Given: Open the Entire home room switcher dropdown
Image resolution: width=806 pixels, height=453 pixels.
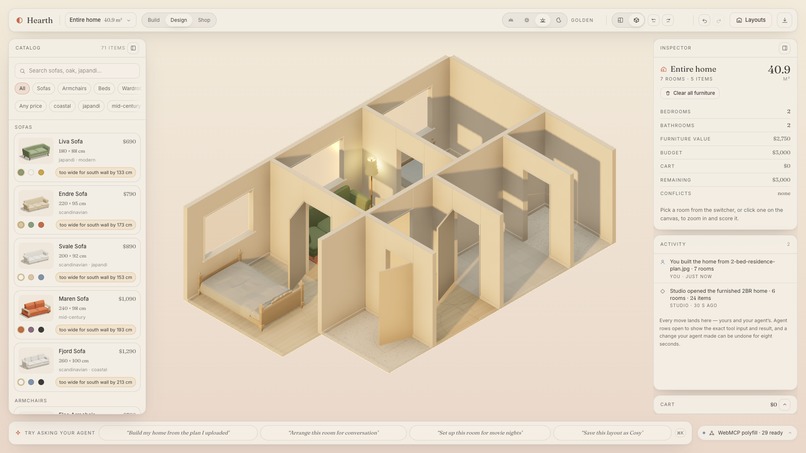Looking at the screenshot, I should pos(100,20).
